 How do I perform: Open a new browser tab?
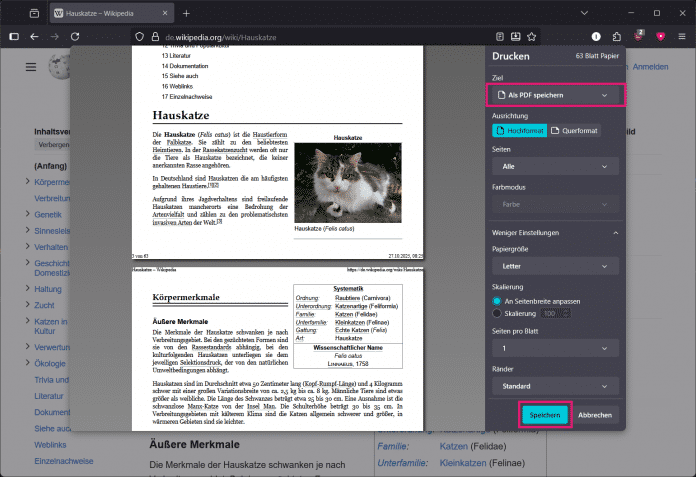tap(186, 13)
